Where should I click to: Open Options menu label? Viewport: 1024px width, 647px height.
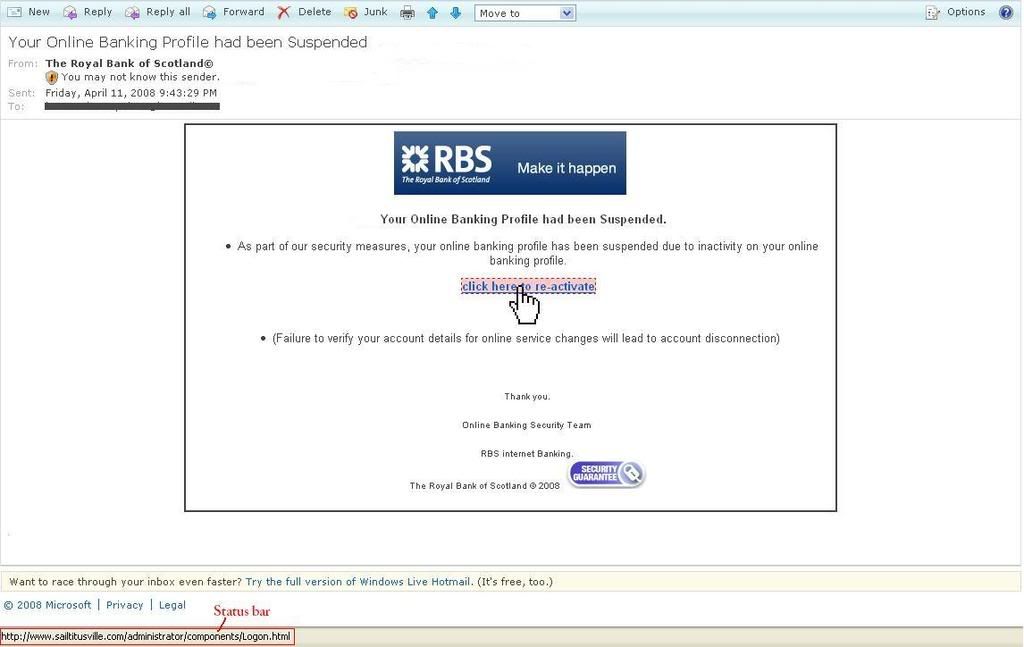pyautogui.click(x=966, y=12)
